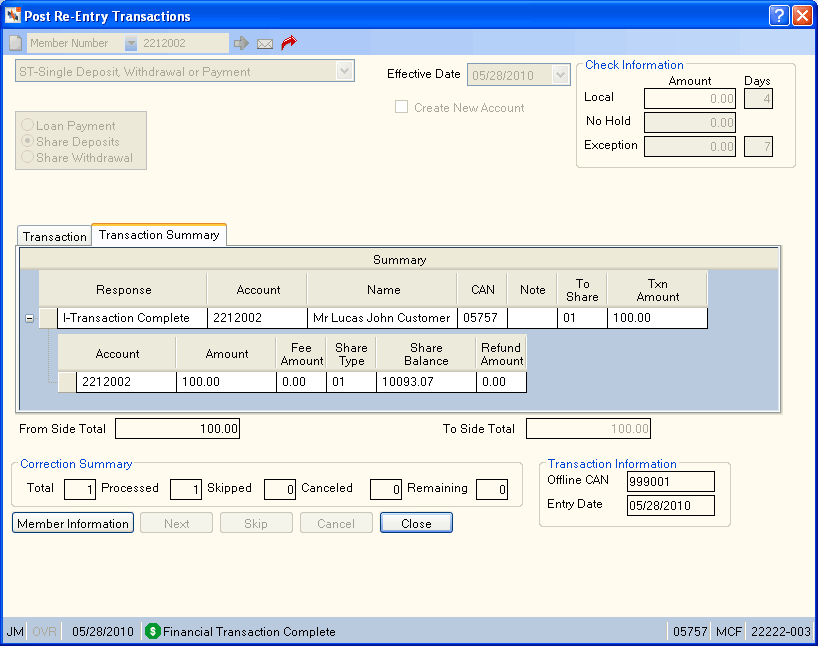Click the Cancel button
818x646 pixels.
click(336, 523)
